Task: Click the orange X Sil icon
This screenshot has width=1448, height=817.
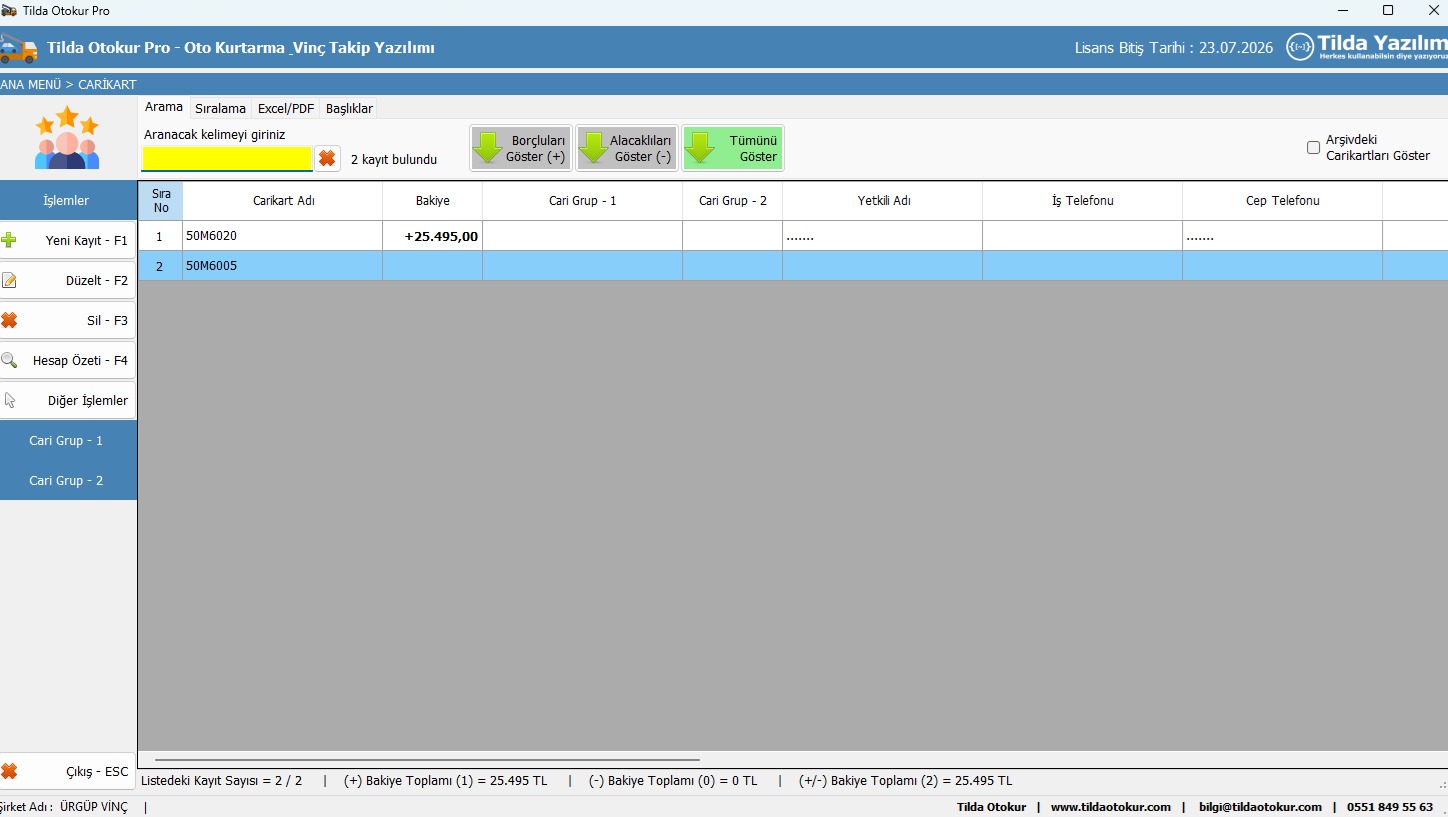Action: point(9,321)
